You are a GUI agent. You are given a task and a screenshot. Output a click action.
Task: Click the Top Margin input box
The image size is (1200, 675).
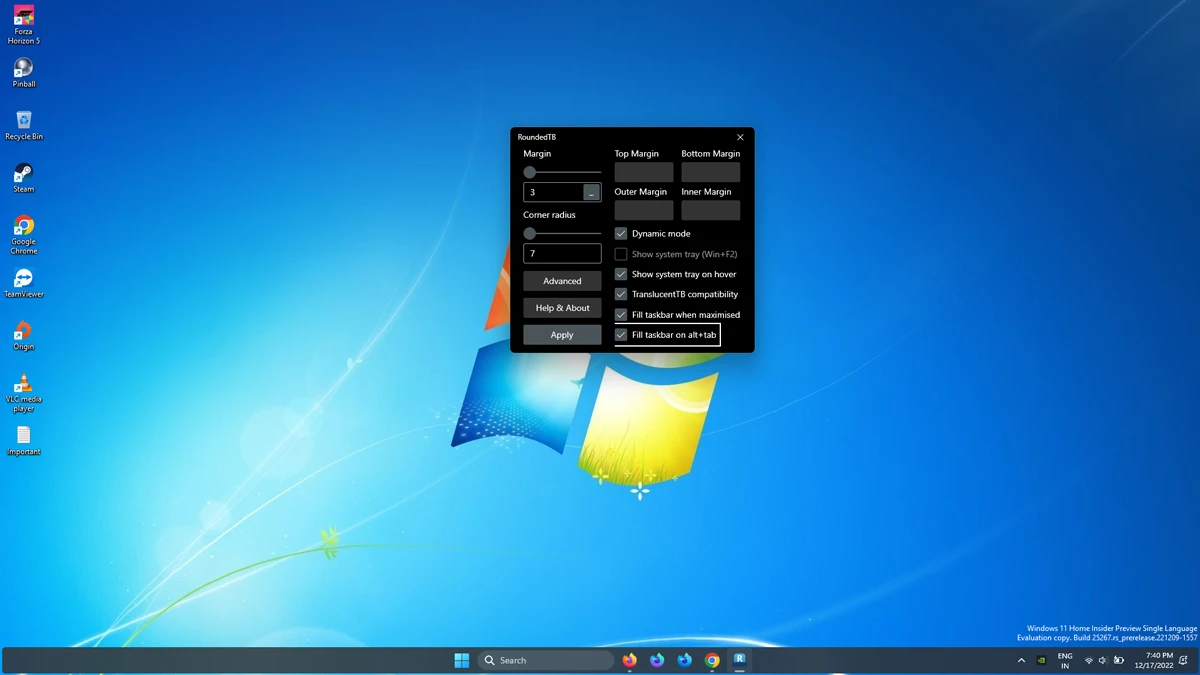(644, 172)
